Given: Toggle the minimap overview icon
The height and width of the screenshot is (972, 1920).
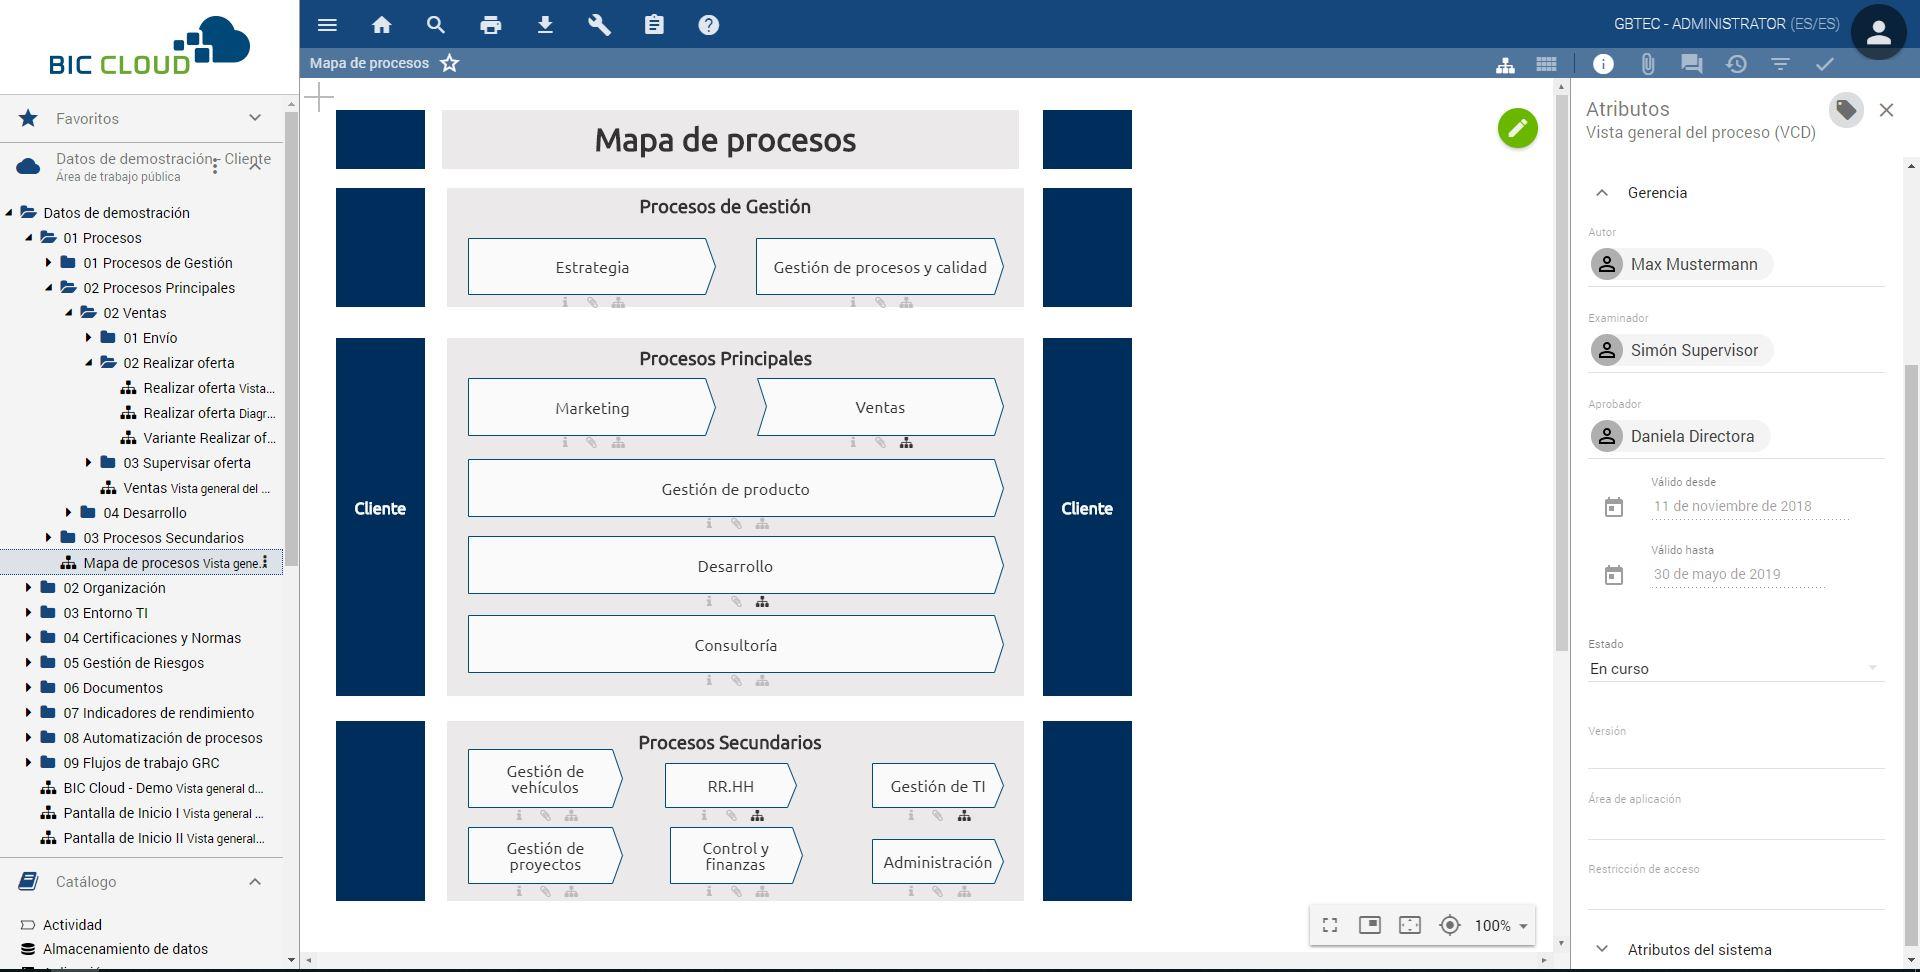Looking at the screenshot, I should coord(1370,925).
